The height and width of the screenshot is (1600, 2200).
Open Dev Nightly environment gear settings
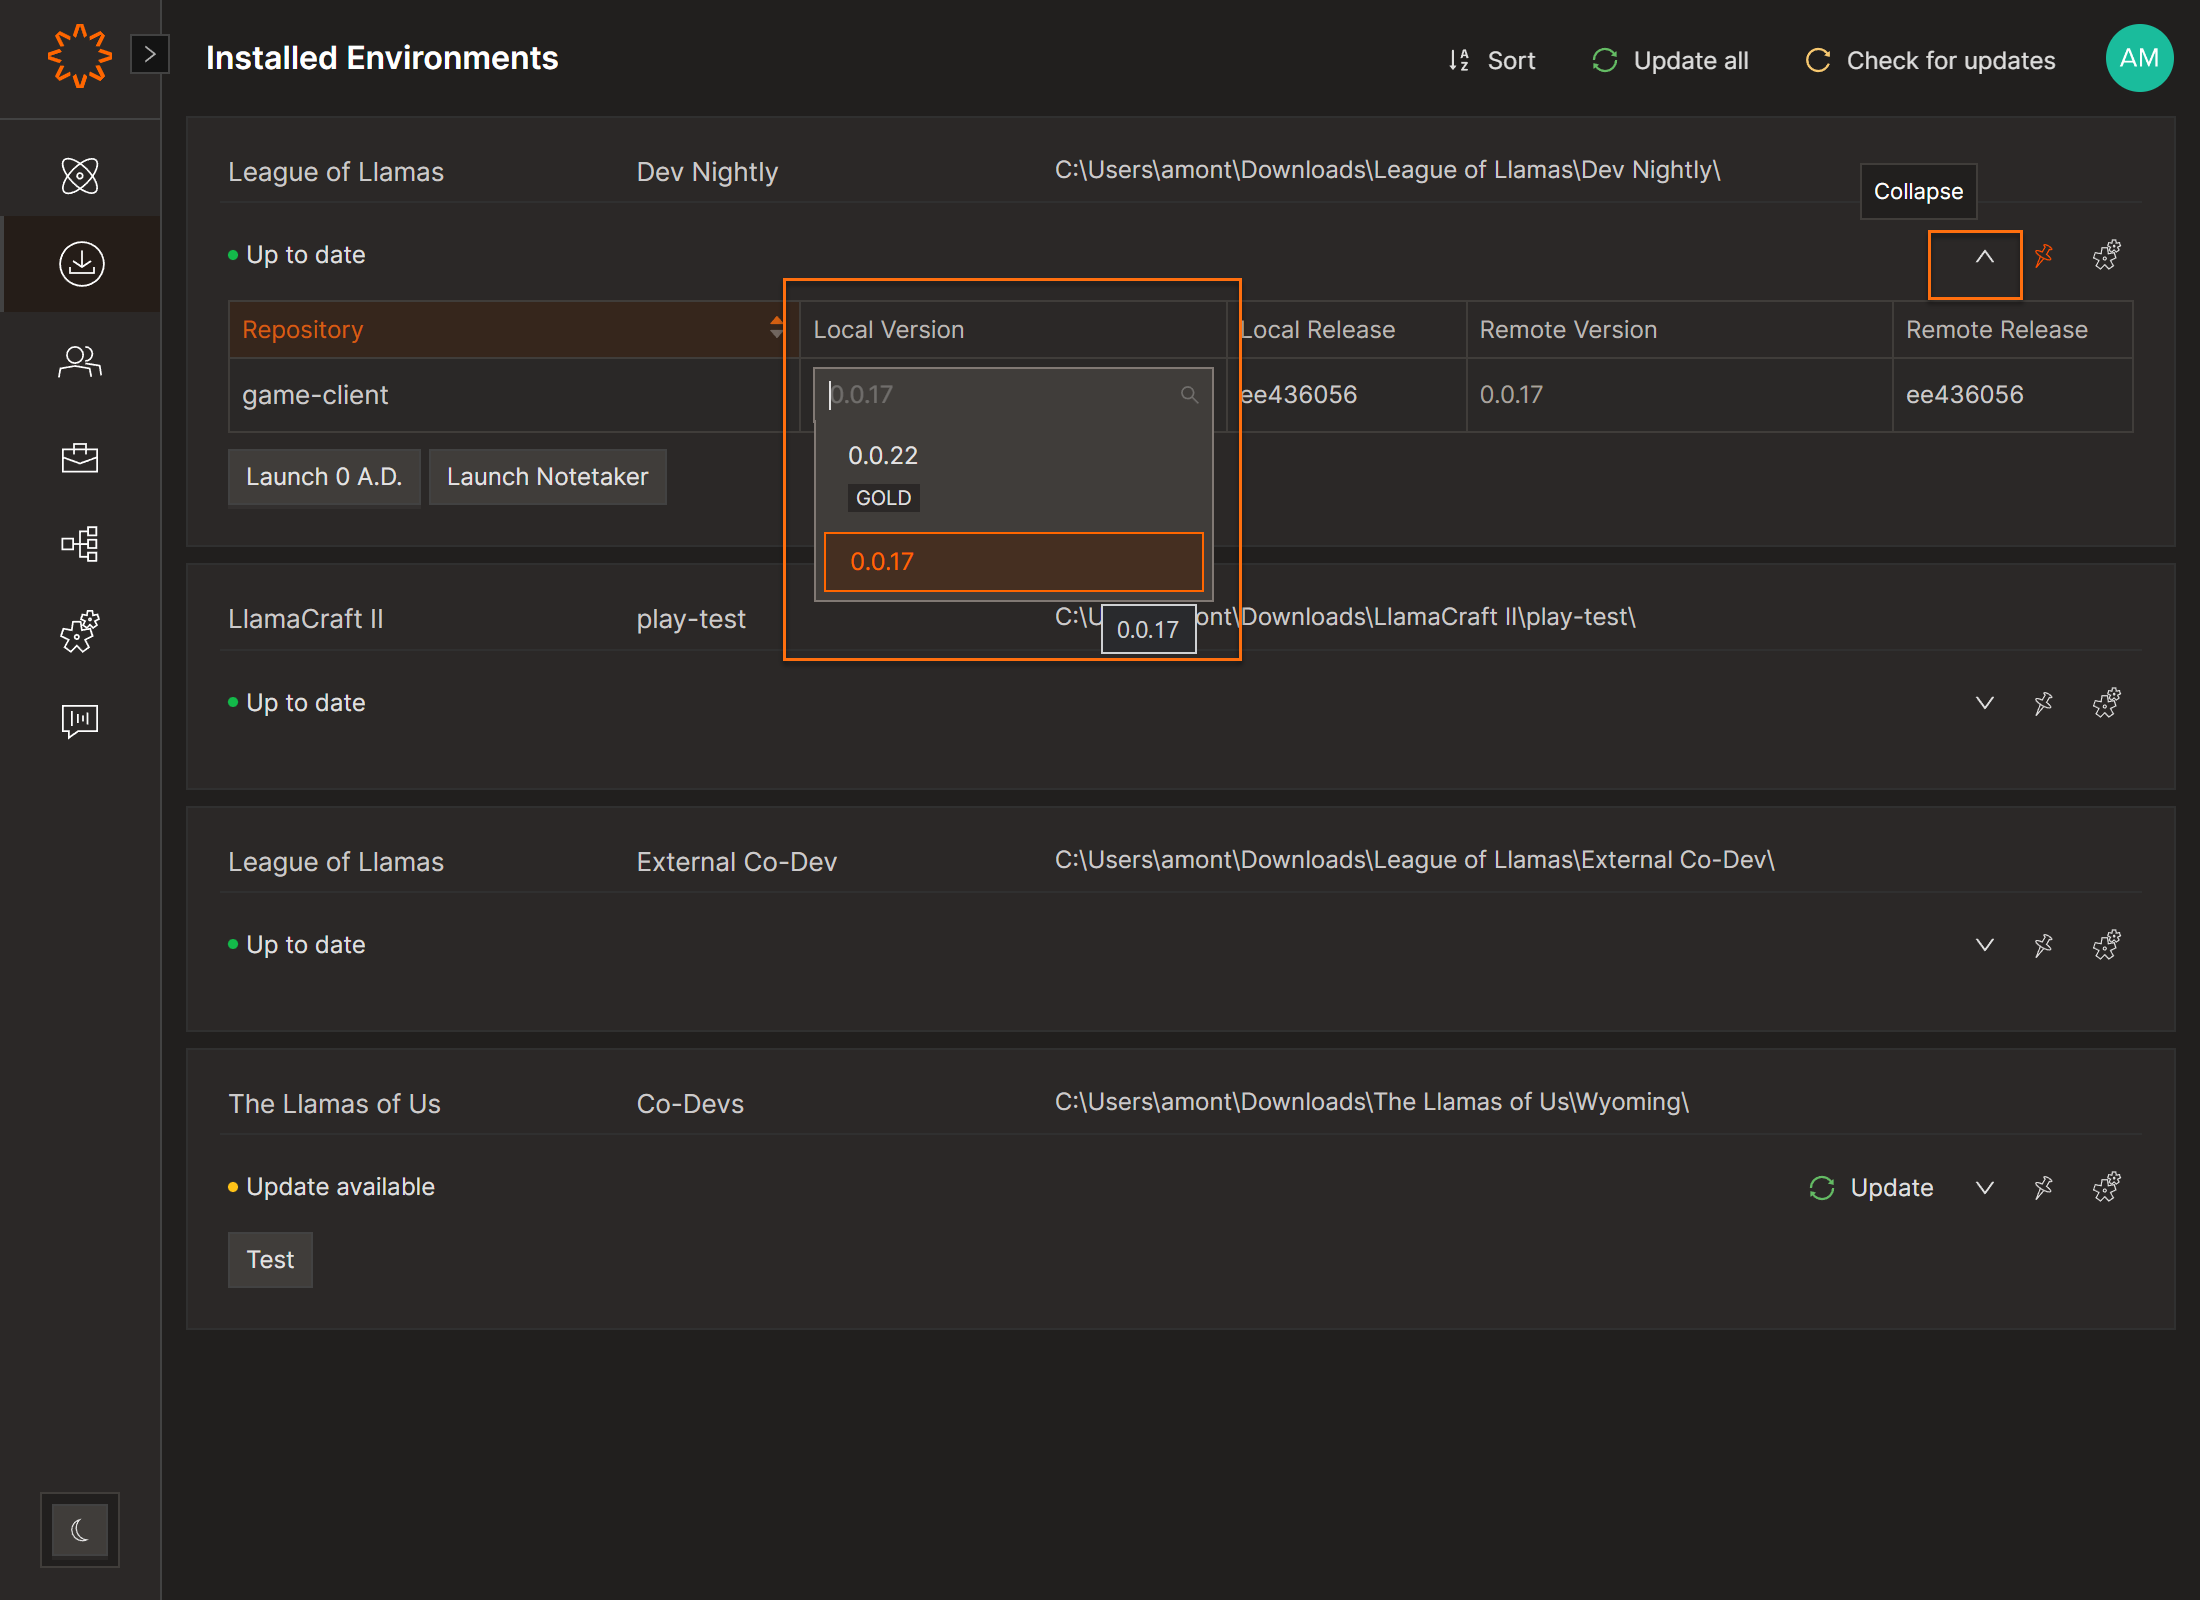tap(2106, 255)
